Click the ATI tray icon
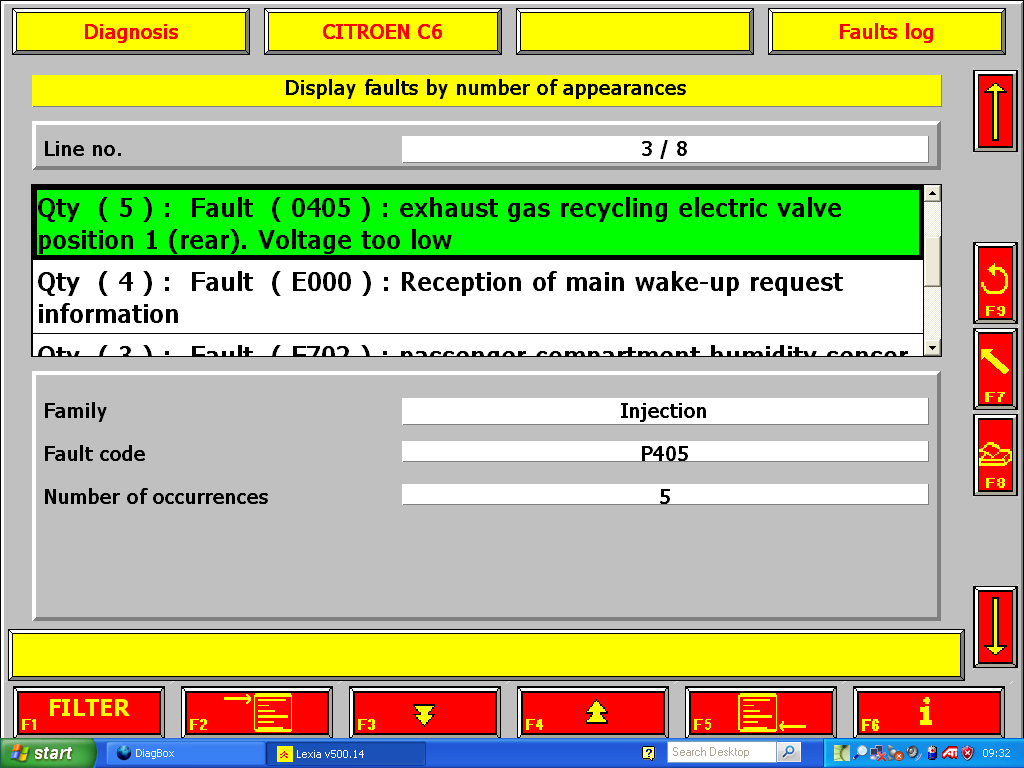 (x=950, y=753)
